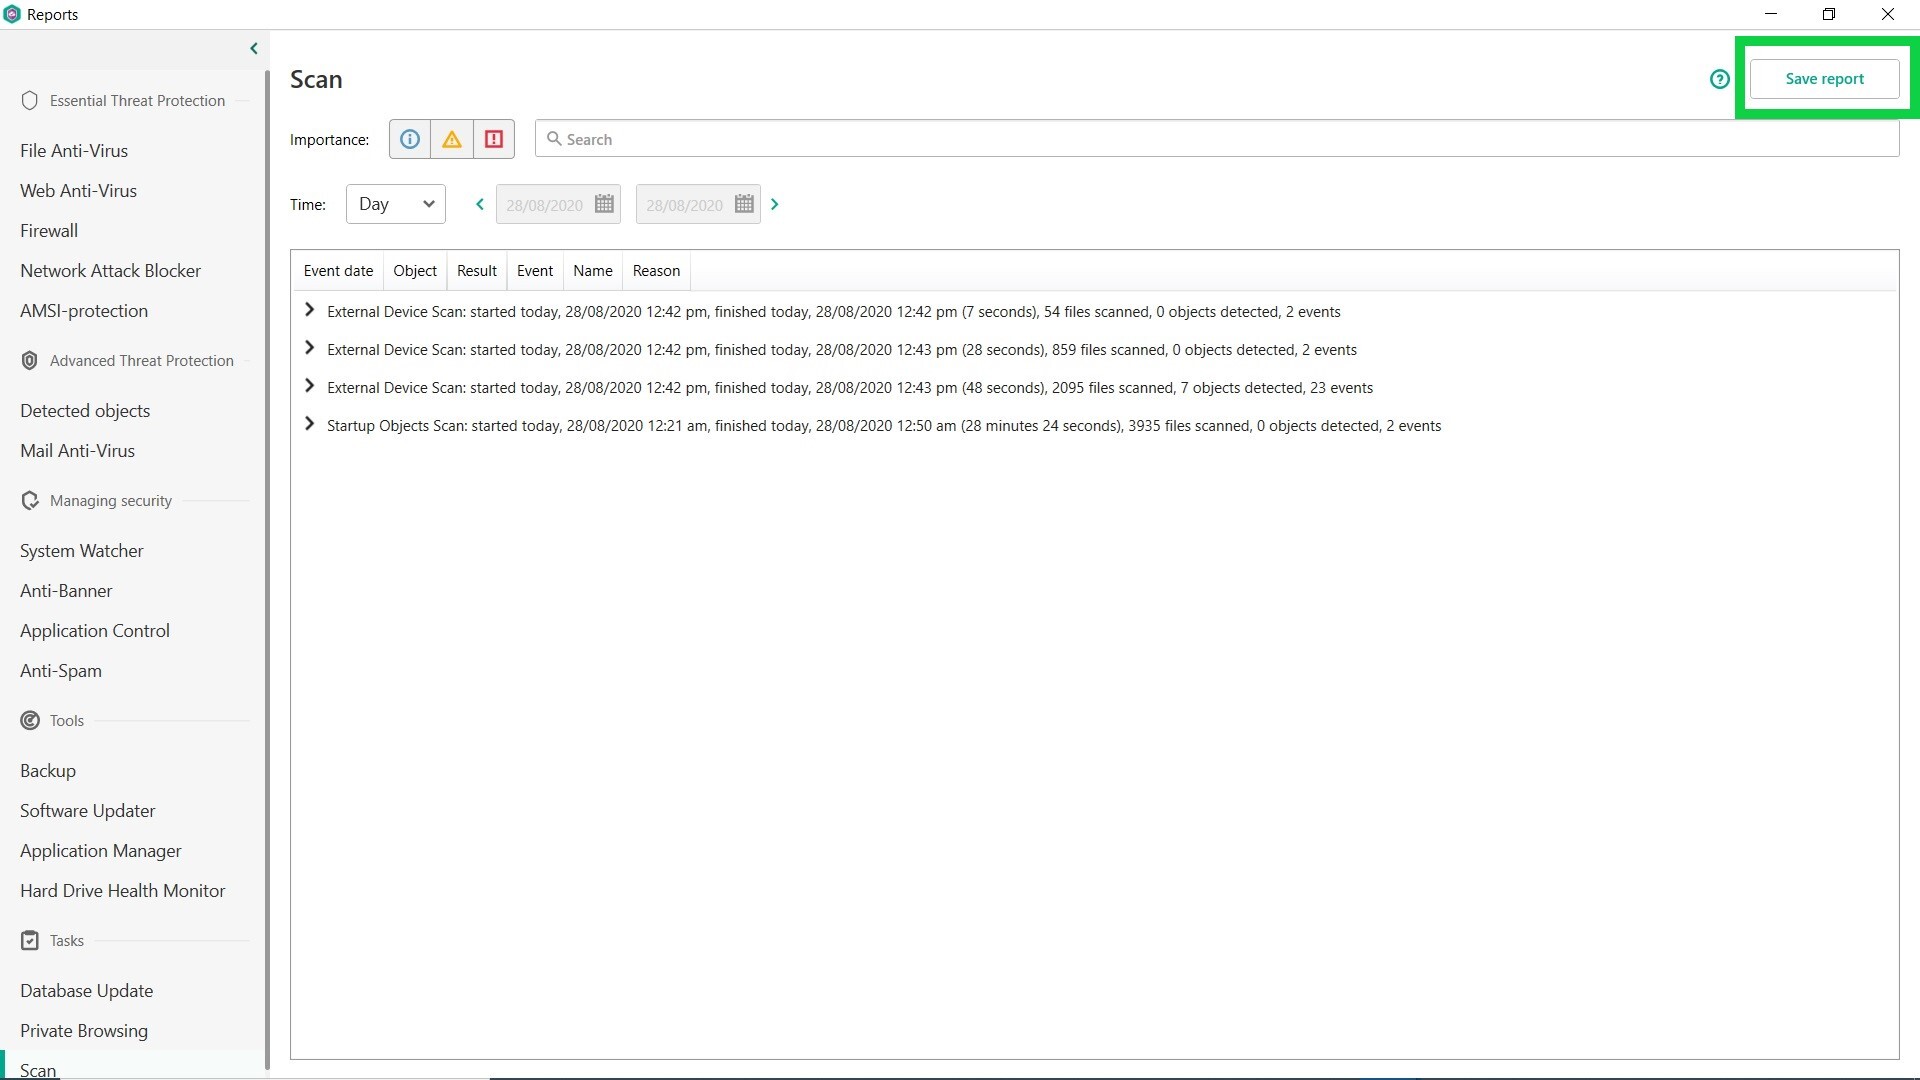Screen dimensions: 1920x1080
Task: Toggle the informational events importance filter
Action: pyautogui.click(x=410, y=139)
